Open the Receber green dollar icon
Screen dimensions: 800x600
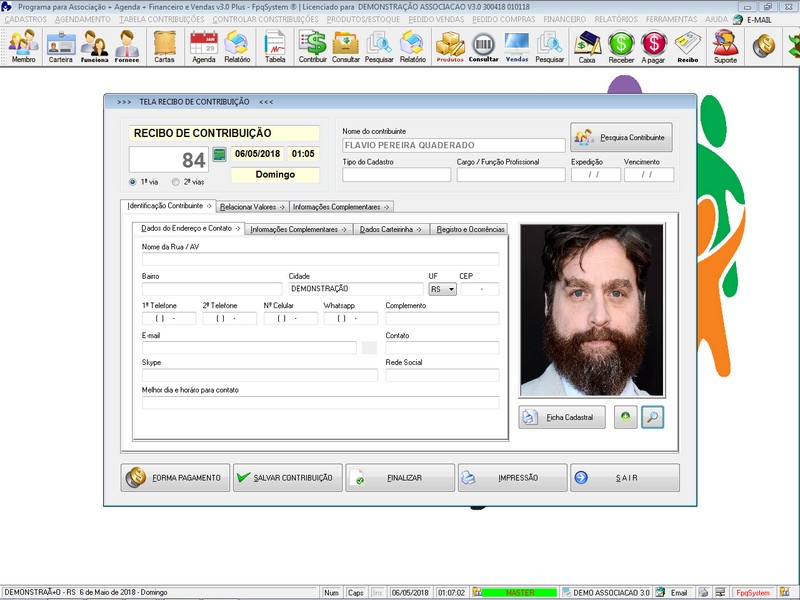click(621, 46)
